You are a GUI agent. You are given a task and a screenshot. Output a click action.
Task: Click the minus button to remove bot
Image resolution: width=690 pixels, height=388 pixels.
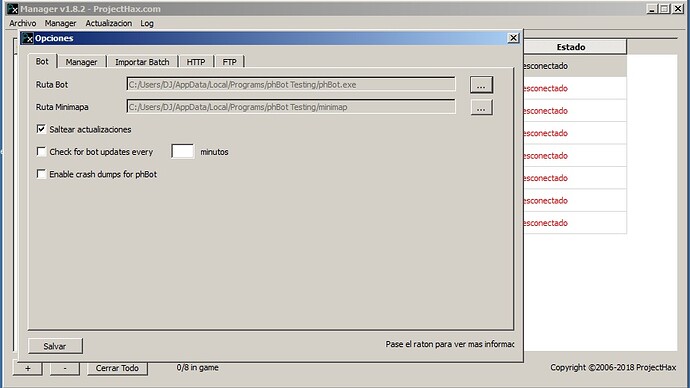point(65,368)
